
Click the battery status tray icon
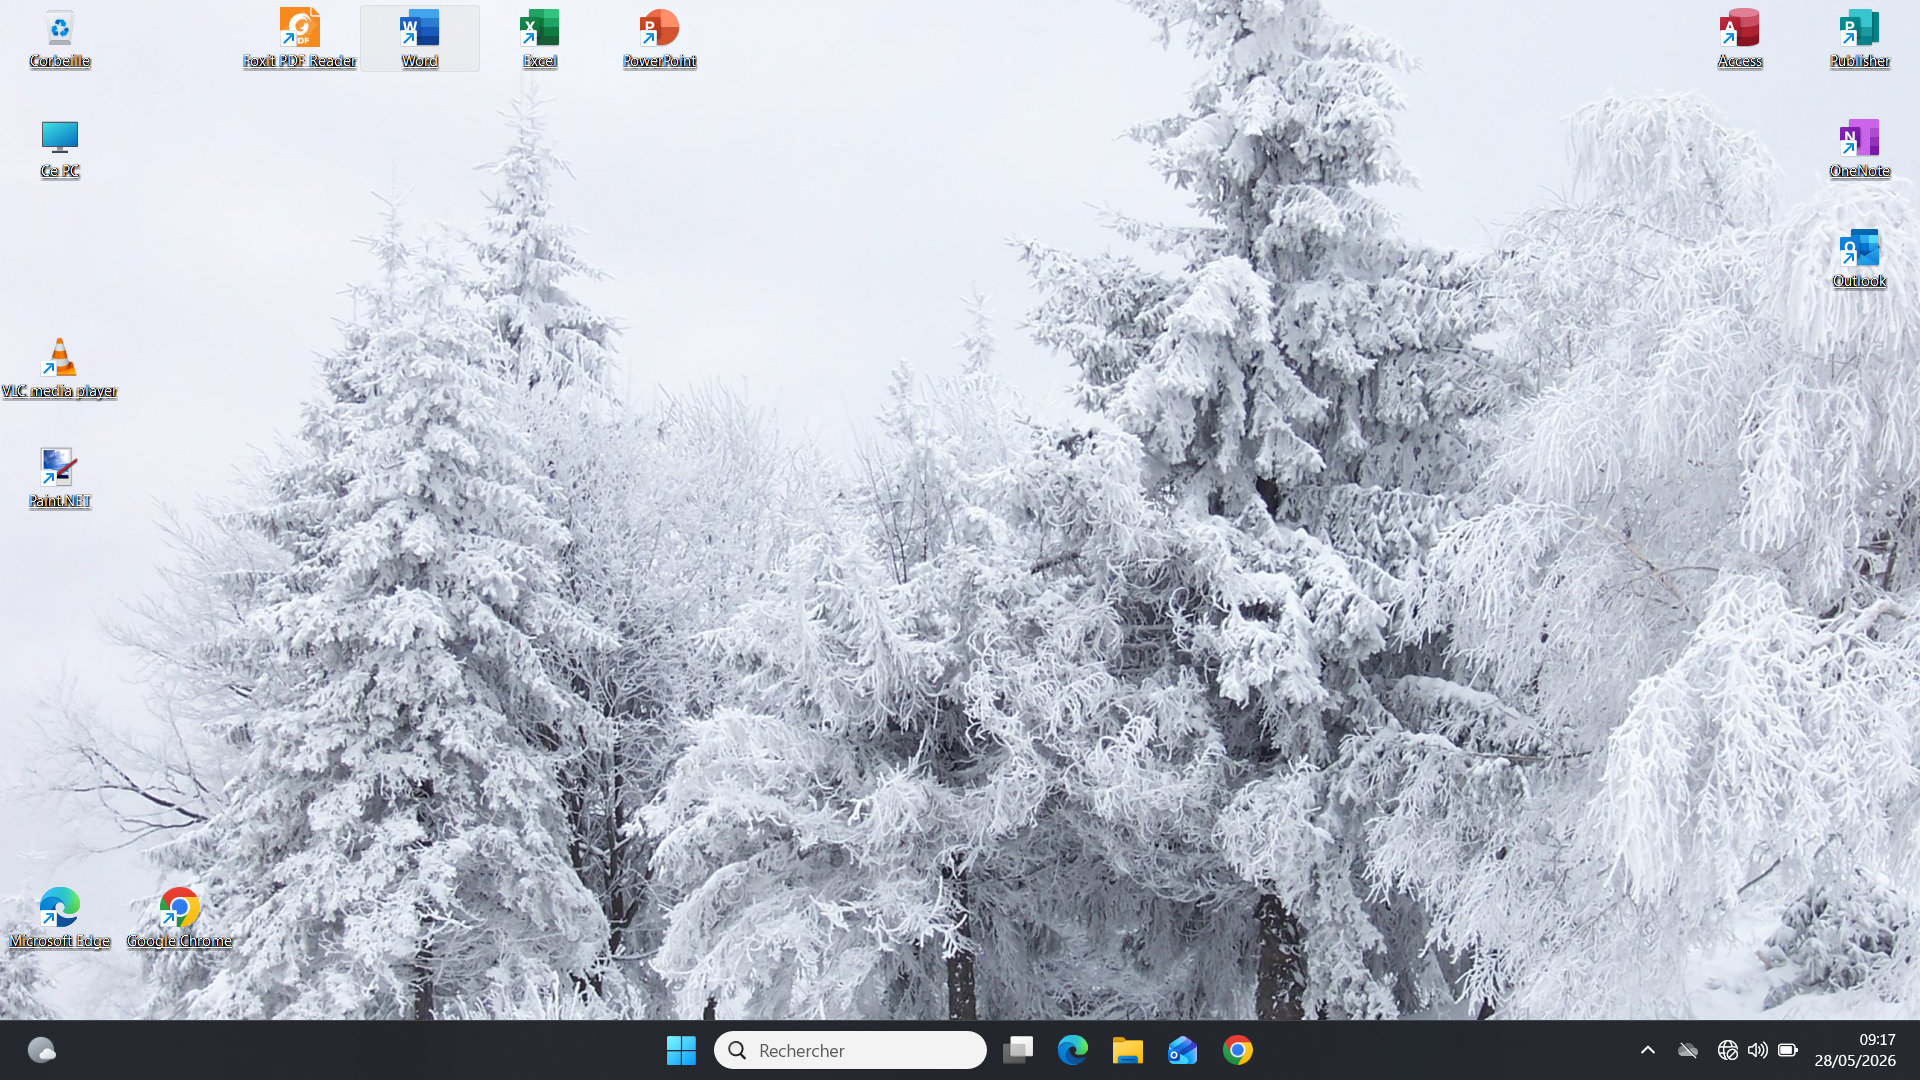1788,1050
